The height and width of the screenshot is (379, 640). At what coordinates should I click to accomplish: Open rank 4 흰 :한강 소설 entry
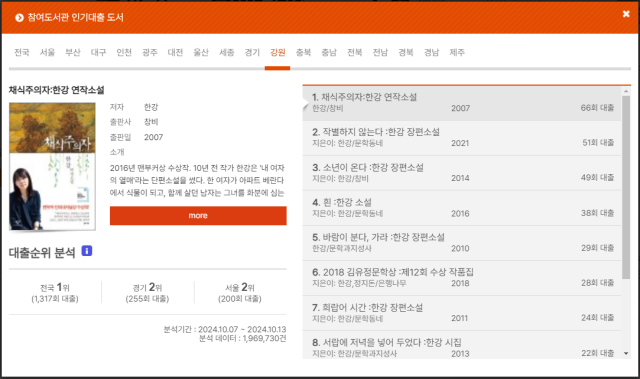[x=462, y=208]
